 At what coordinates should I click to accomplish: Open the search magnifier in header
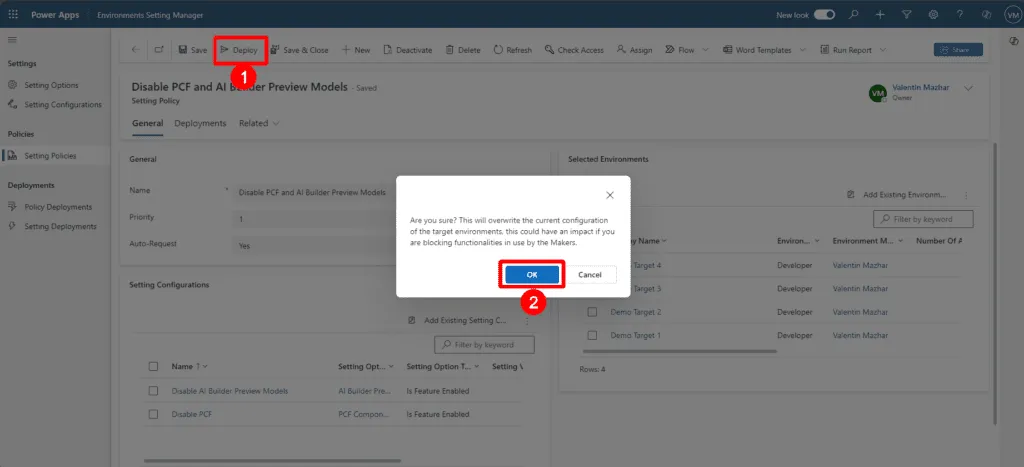[854, 14]
